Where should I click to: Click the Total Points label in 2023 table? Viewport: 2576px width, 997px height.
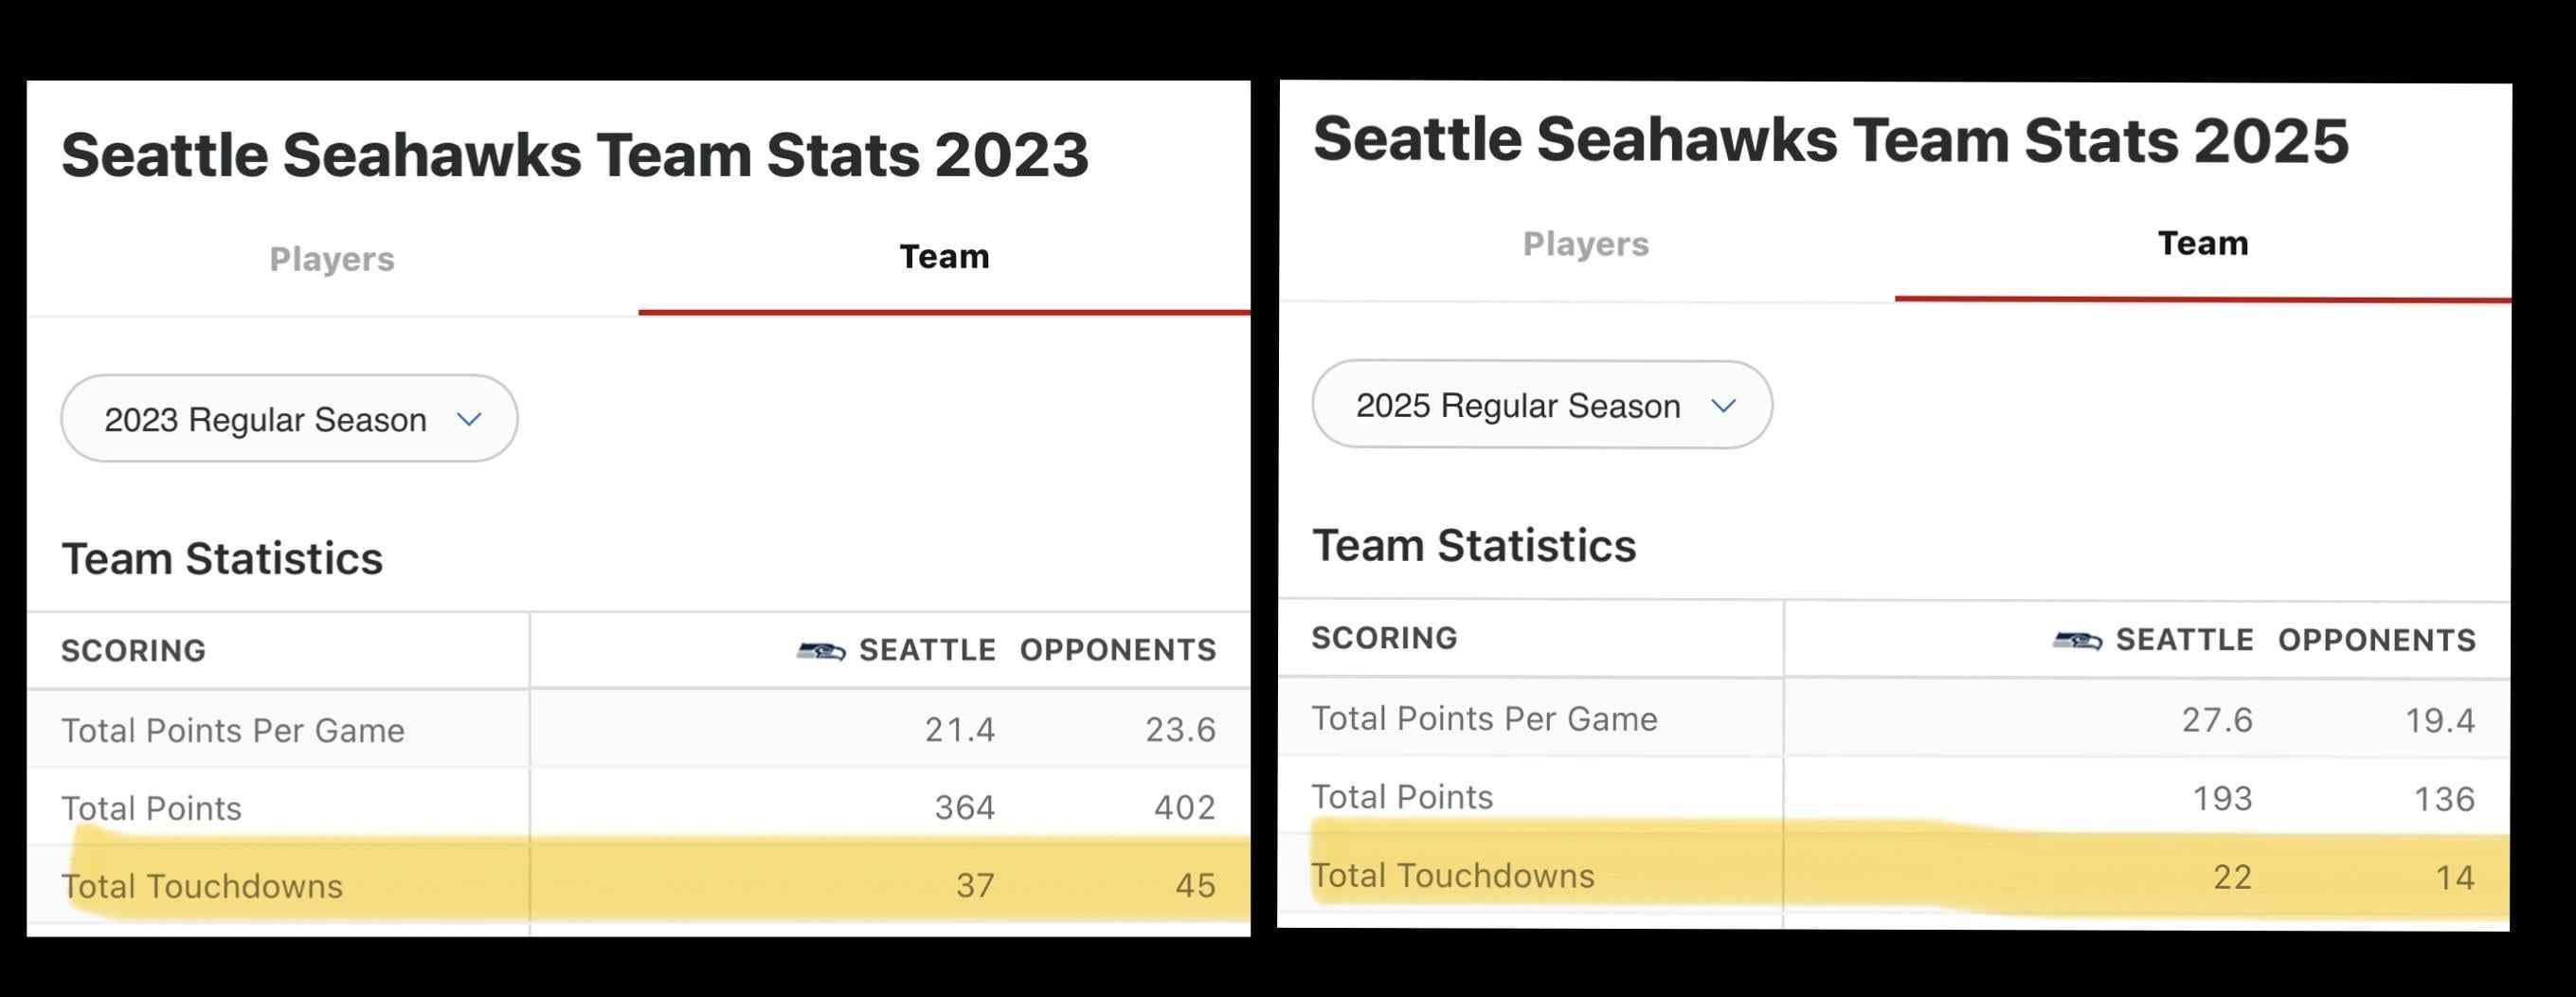(151, 808)
